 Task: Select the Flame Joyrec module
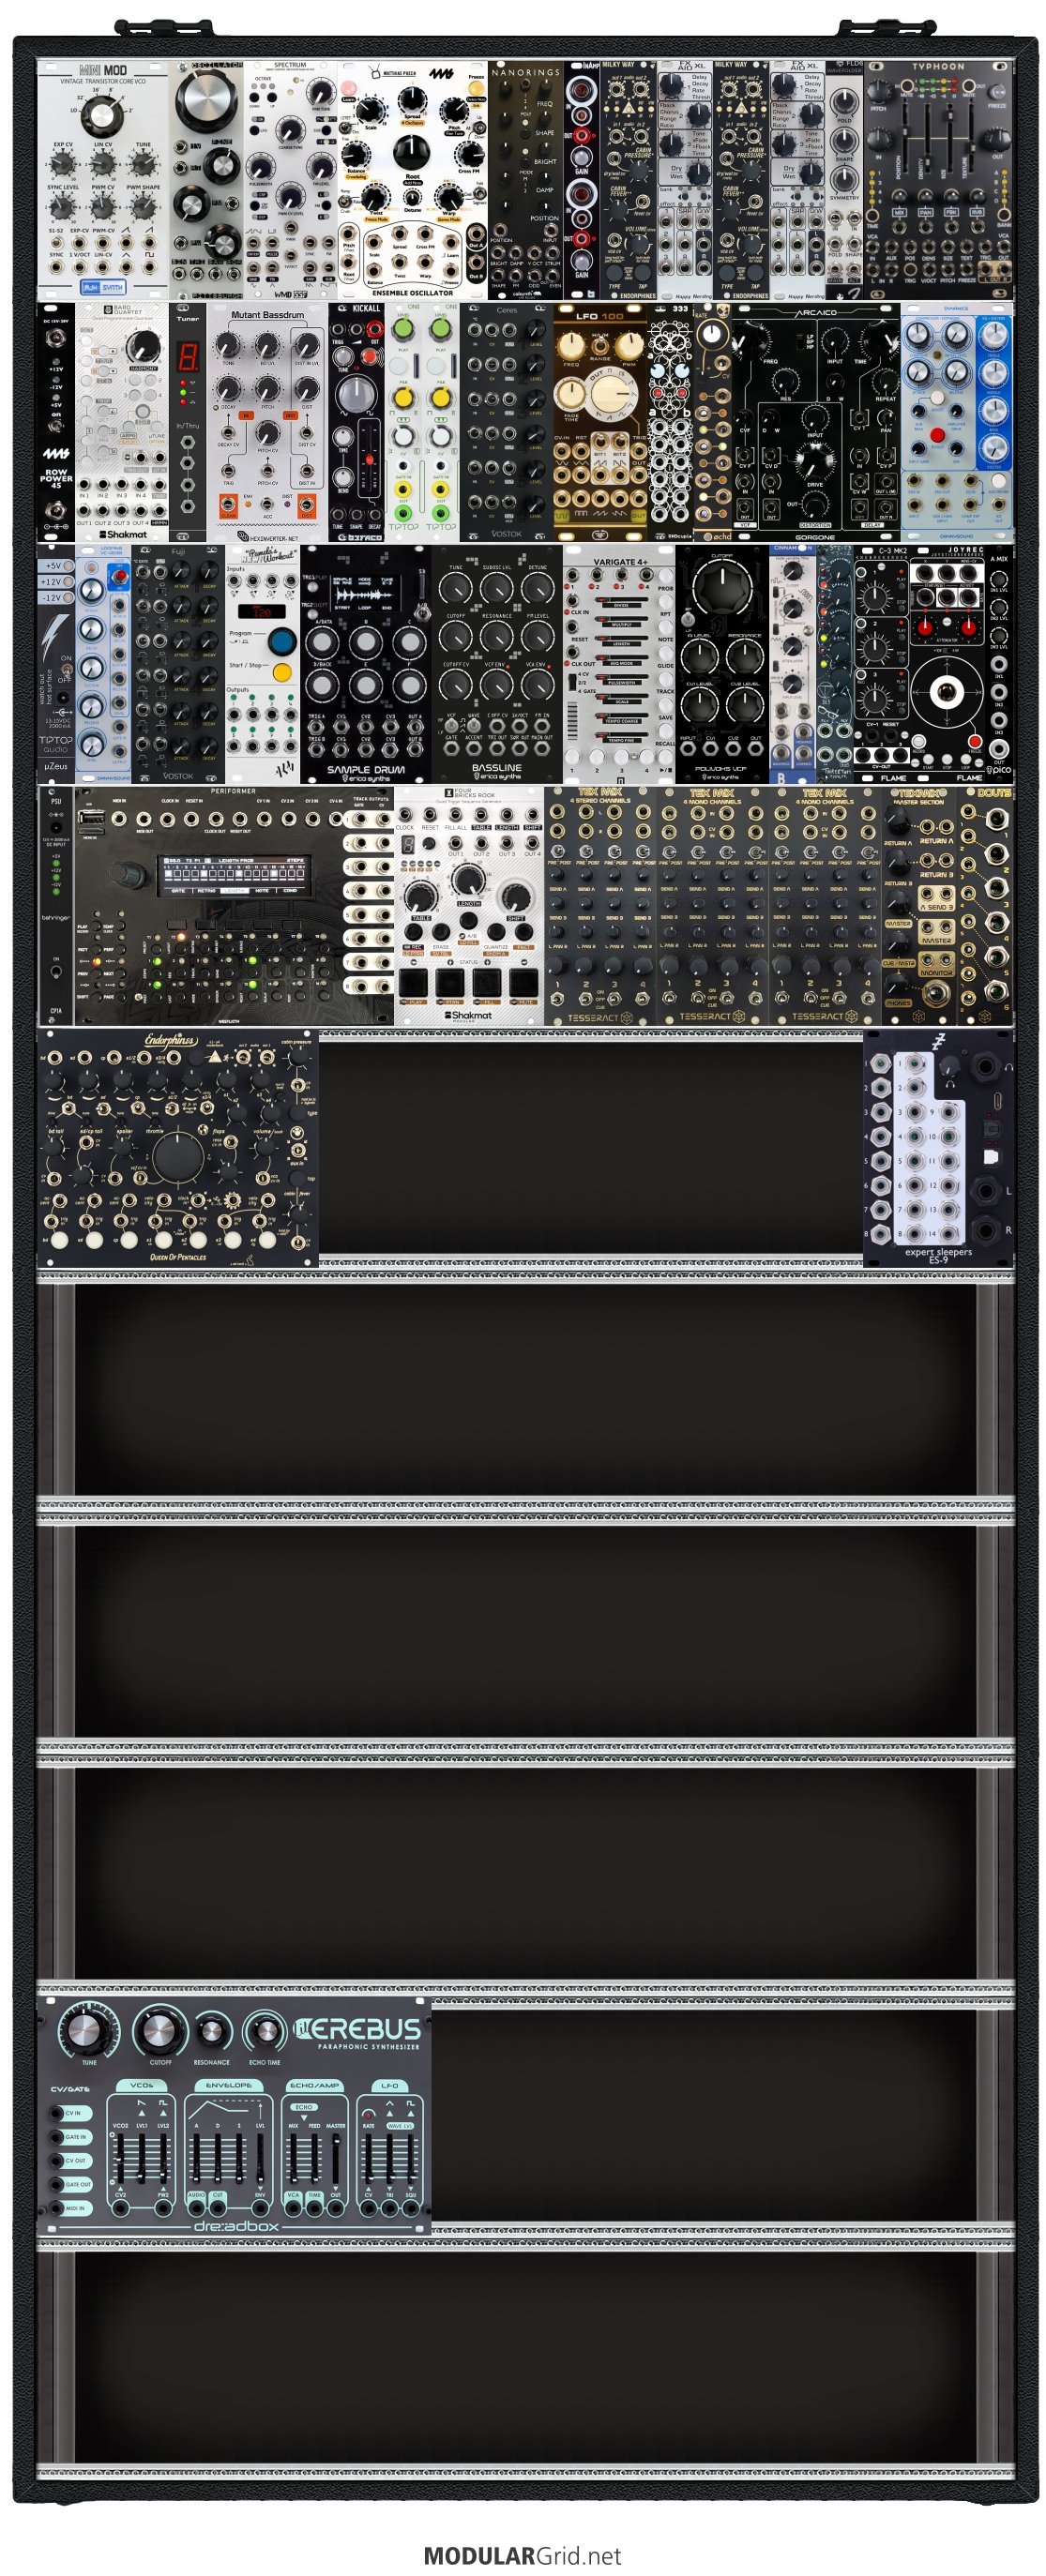click(946, 664)
